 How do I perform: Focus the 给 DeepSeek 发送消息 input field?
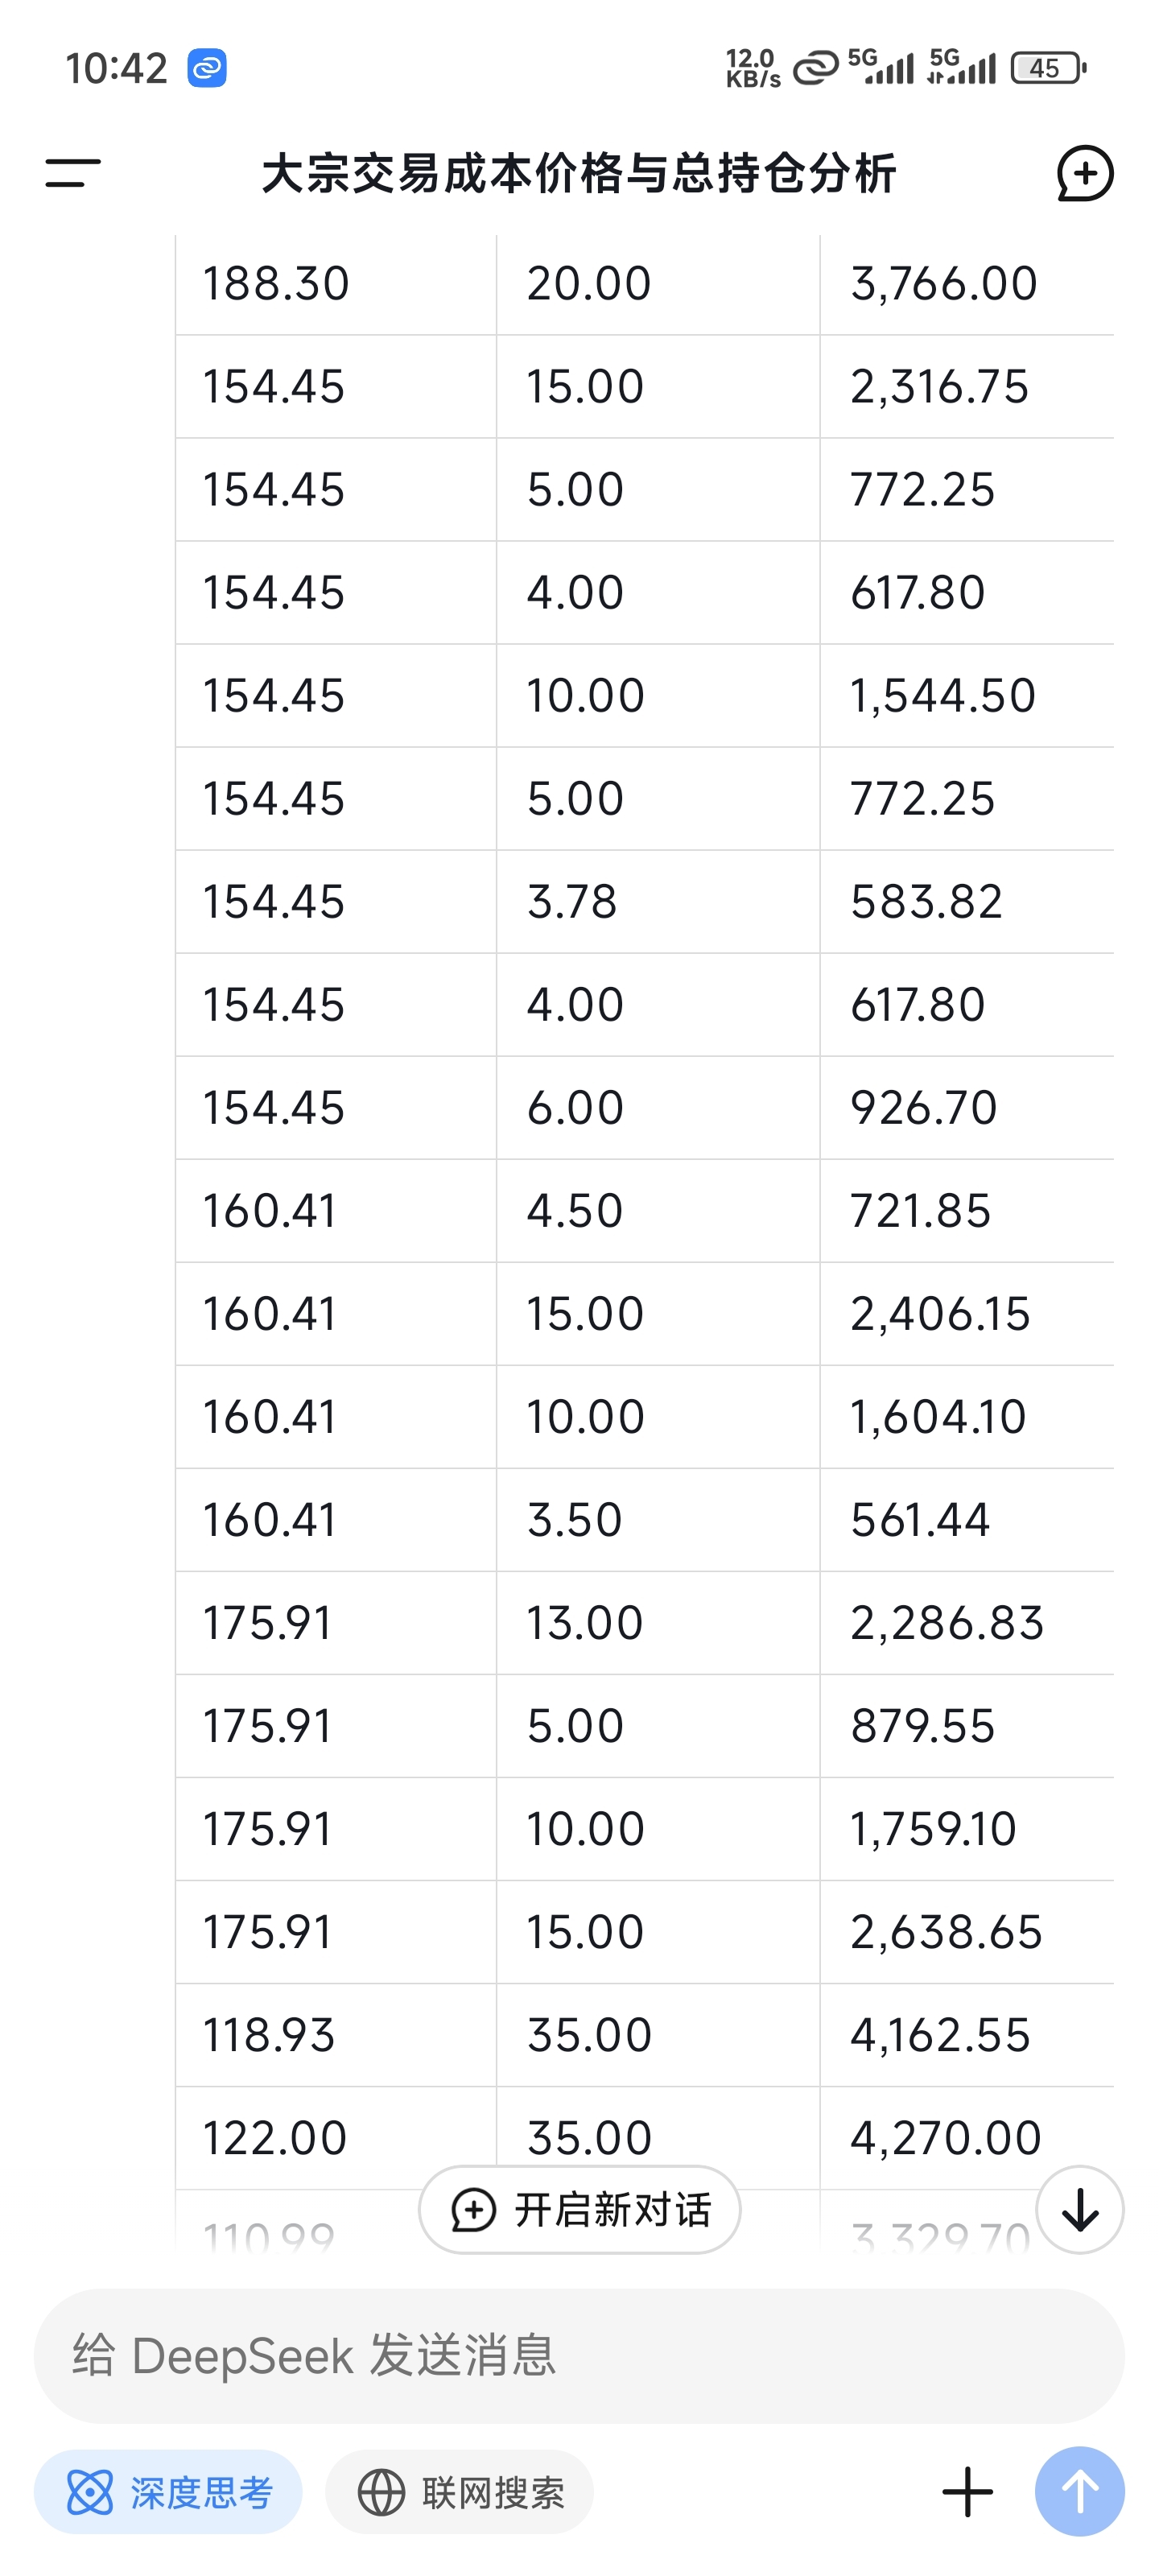579,2355
